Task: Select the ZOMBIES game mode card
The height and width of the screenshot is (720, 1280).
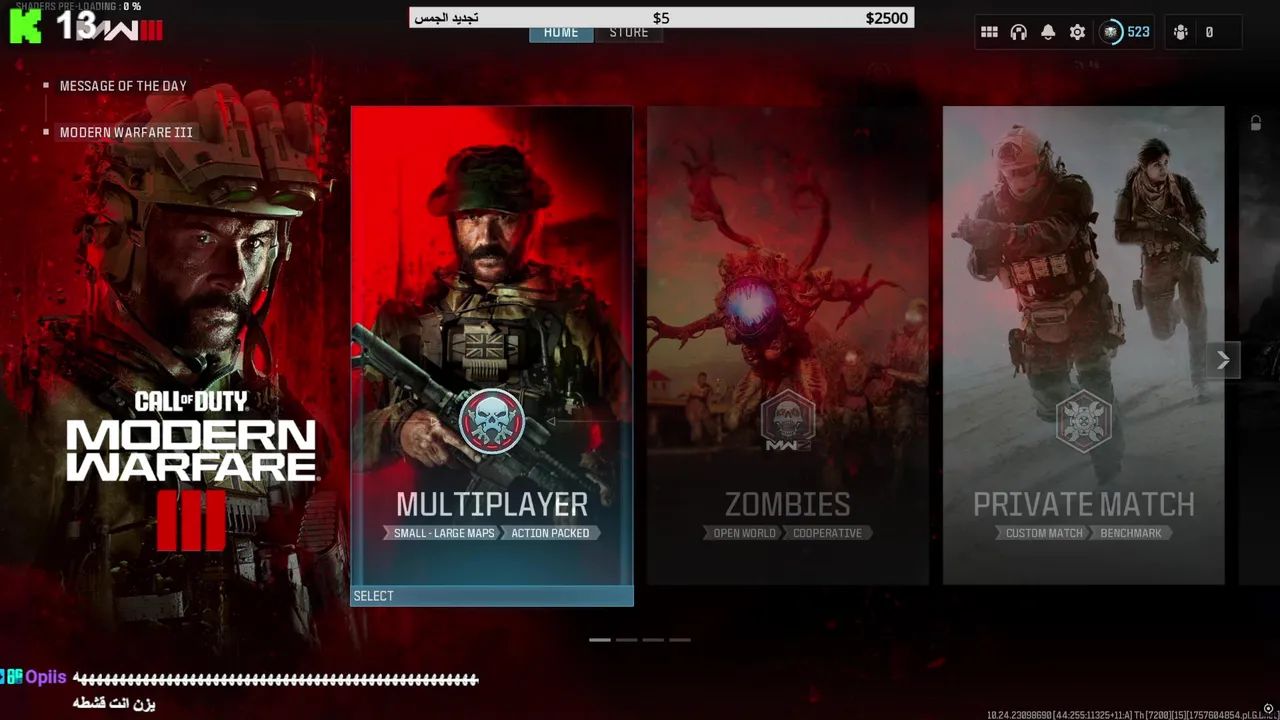Action: (x=787, y=345)
